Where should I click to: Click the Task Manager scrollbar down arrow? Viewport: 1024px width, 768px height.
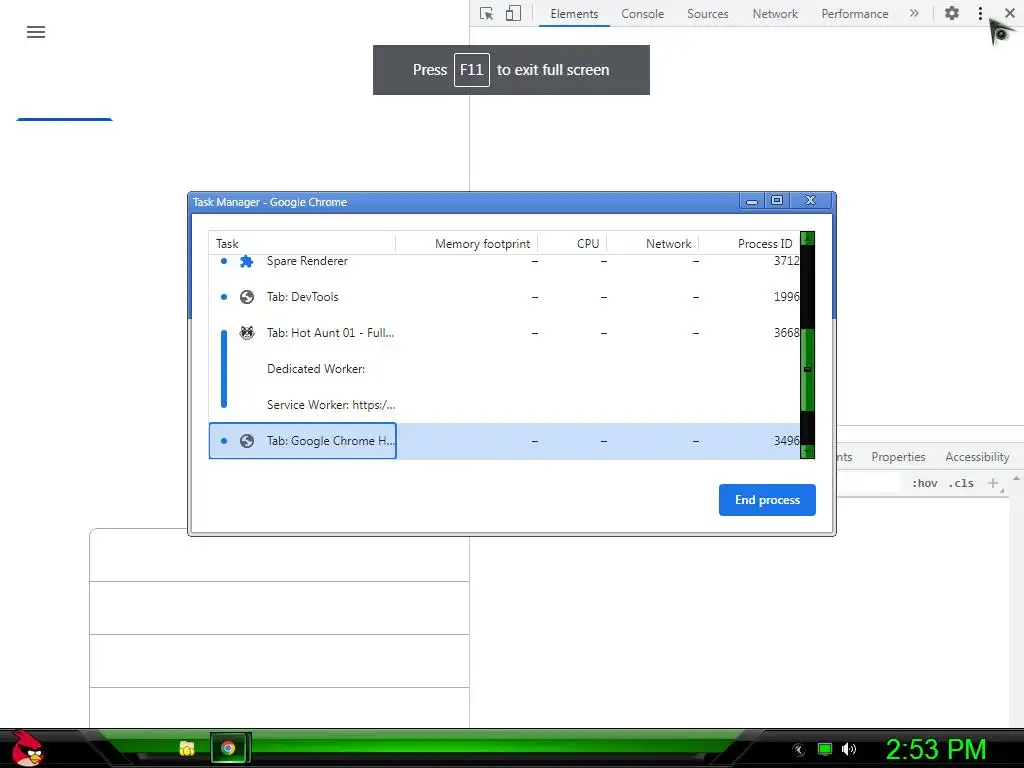pos(807,451)
